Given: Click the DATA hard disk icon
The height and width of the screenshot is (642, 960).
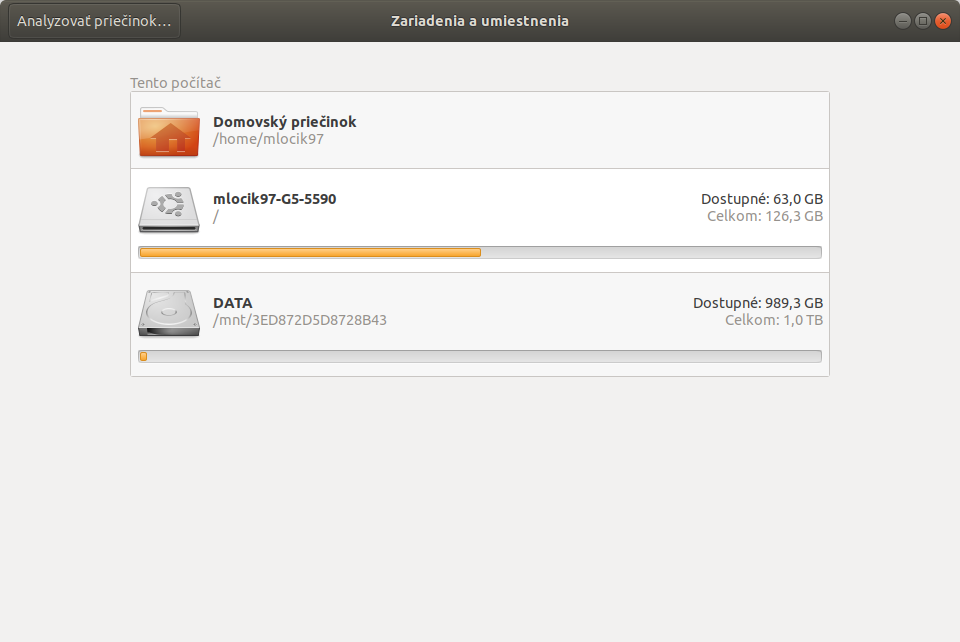Looking at the screenshot, I should click(x=169, y=313).
